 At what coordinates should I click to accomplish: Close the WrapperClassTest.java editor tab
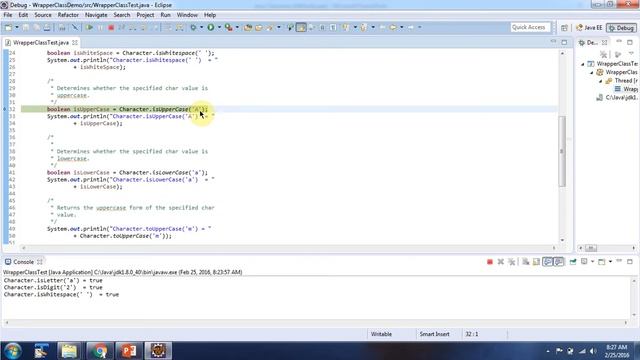75,42
